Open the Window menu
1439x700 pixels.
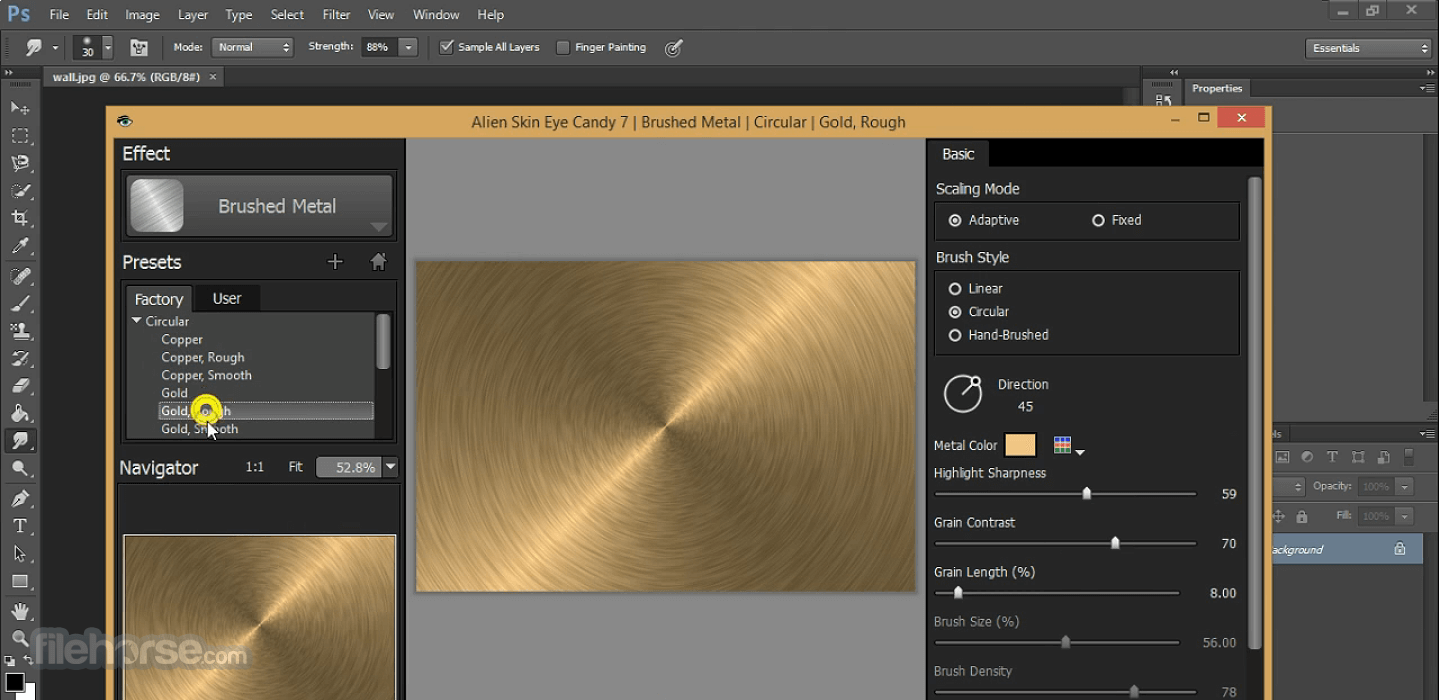click(436, 15)
